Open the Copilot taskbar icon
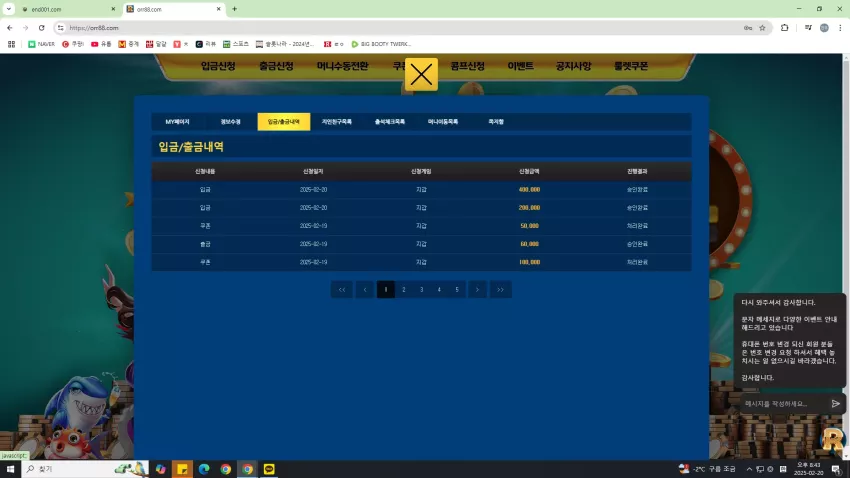 (160, 469)
